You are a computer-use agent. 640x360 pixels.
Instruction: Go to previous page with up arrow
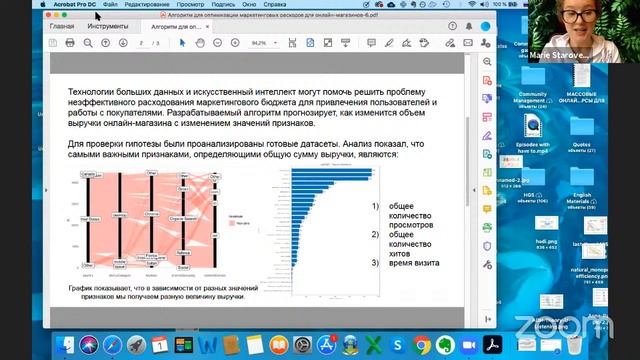(x=105, y=43)
